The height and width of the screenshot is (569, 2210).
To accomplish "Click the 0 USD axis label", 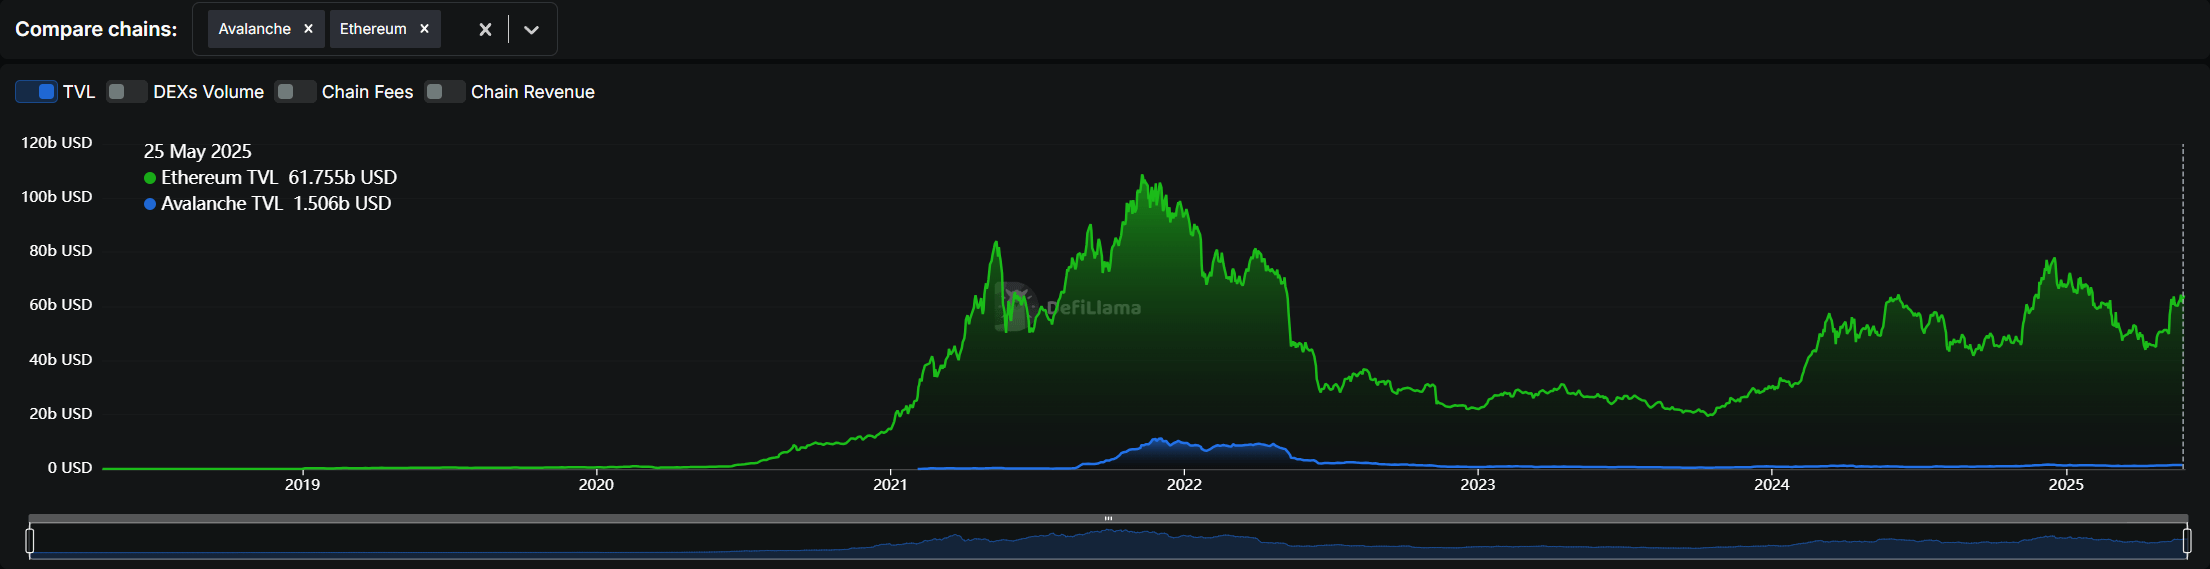I will [x=70, y=468].
